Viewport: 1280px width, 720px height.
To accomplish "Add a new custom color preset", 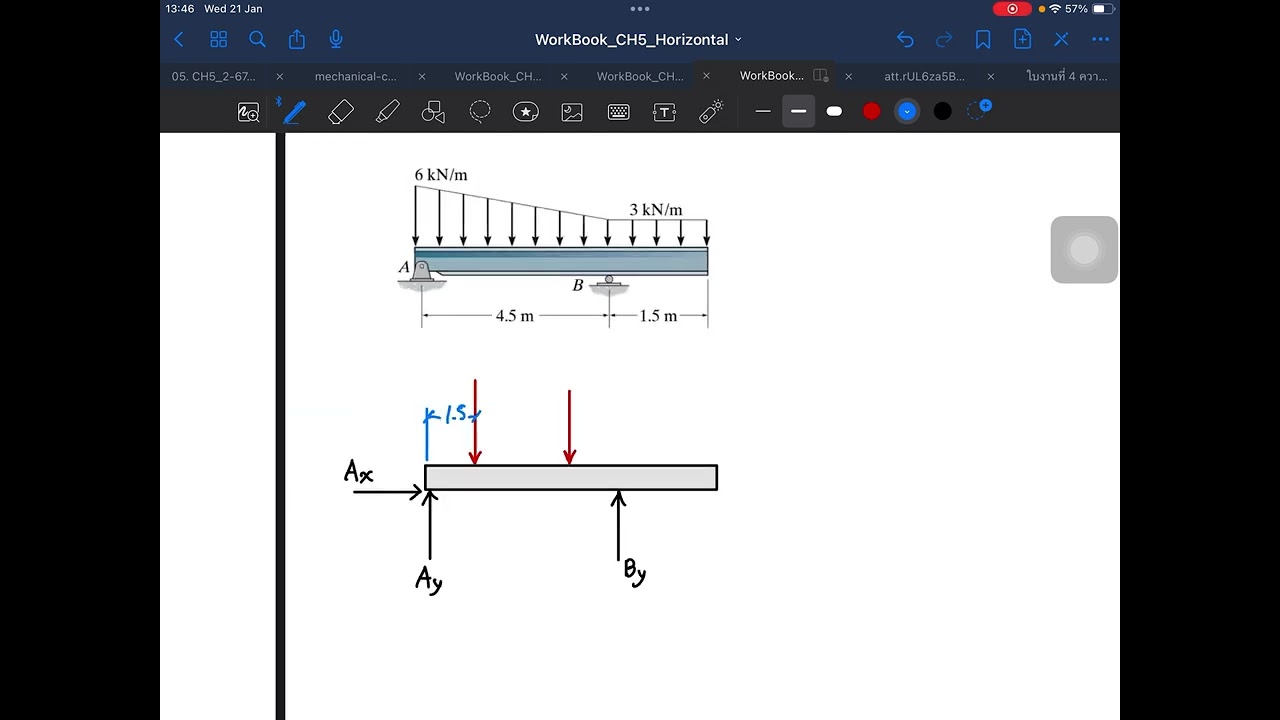I will [x=979, y=110].
